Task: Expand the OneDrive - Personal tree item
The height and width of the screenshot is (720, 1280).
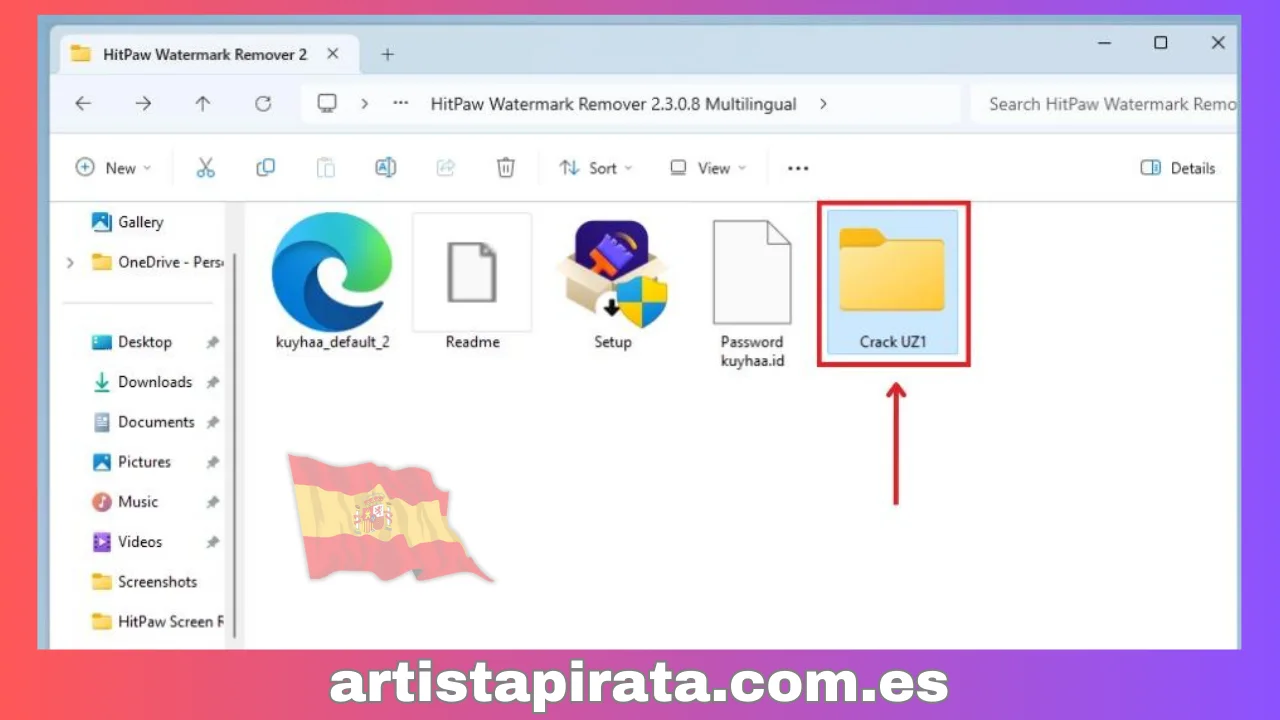Action: point(69,262)
